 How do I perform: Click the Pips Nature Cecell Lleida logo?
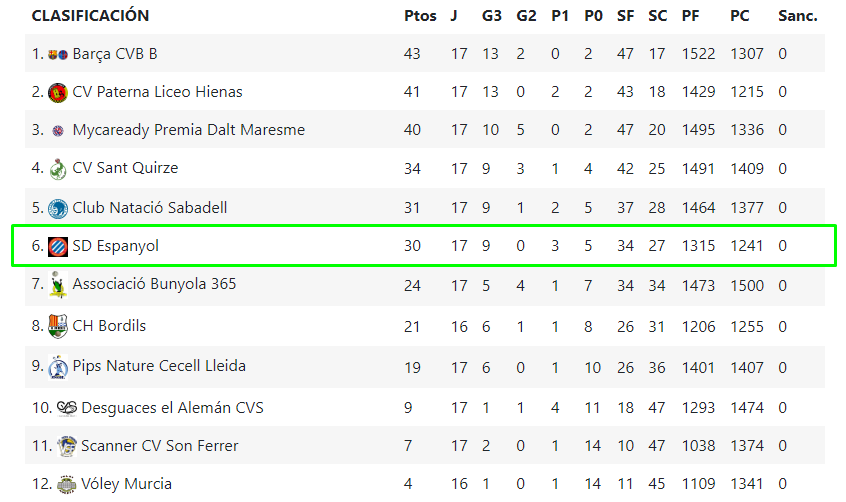(58, 367)
